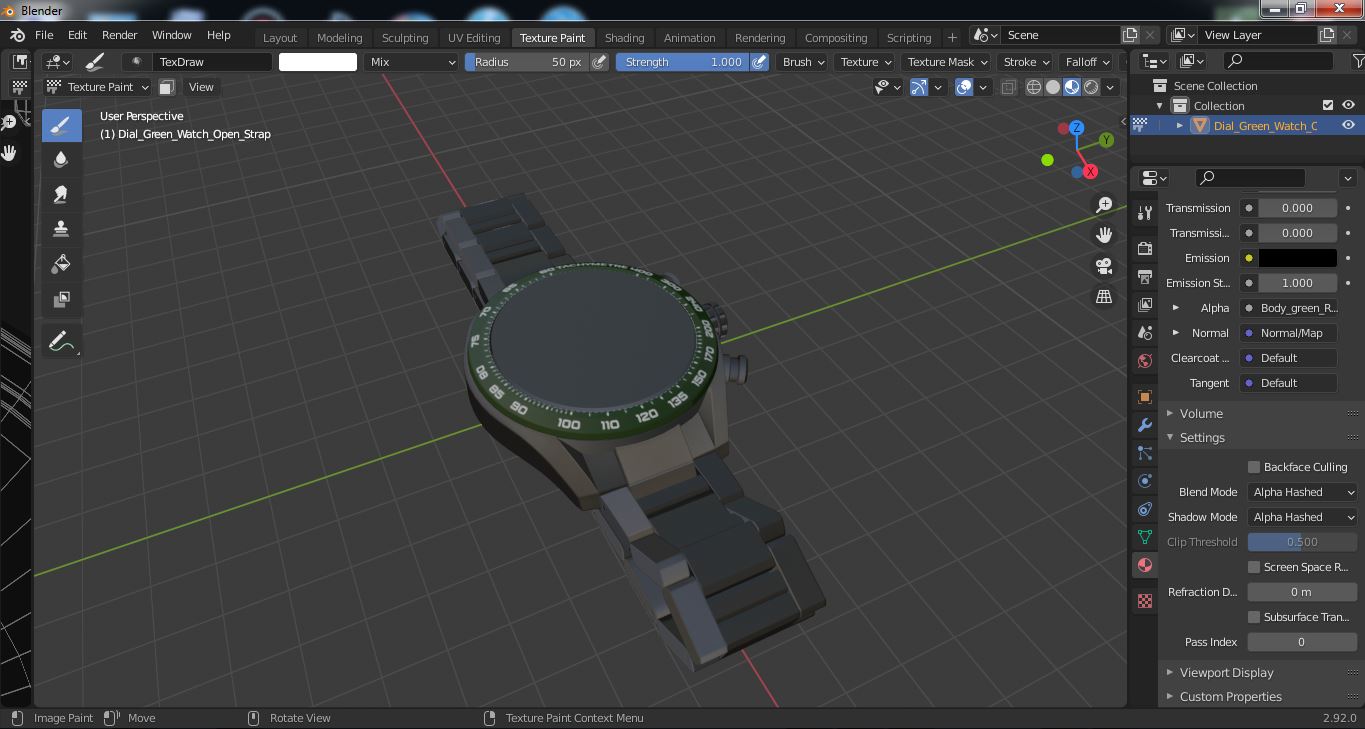Open the Physics properties tab
Screen dimensions: 1365x729
pos(1145,481)
